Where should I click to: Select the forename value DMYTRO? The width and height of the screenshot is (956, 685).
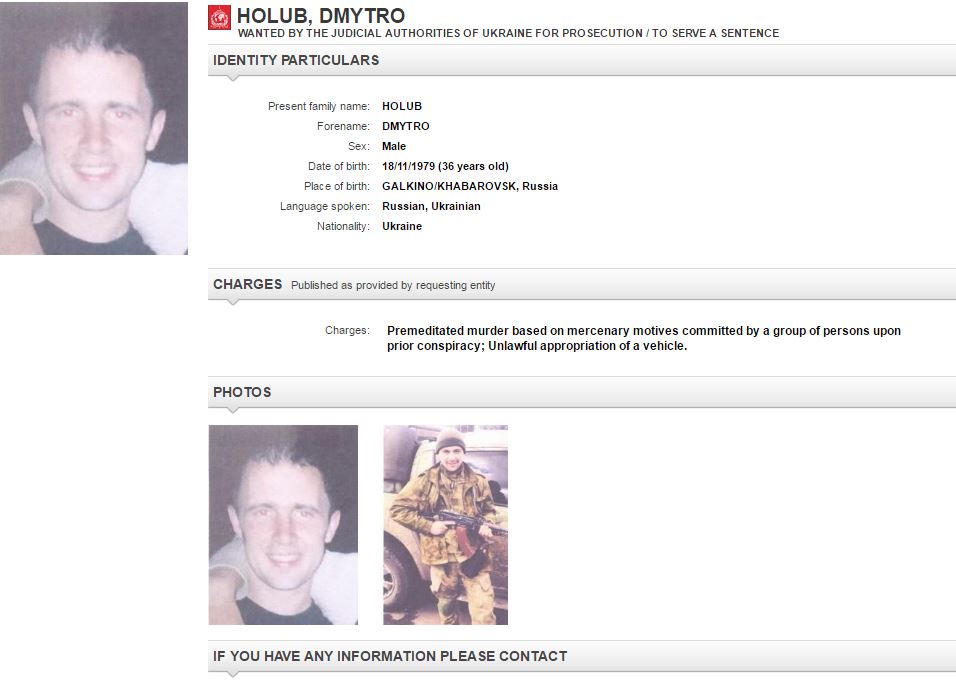pyautogui.click(x=405, y=126)
